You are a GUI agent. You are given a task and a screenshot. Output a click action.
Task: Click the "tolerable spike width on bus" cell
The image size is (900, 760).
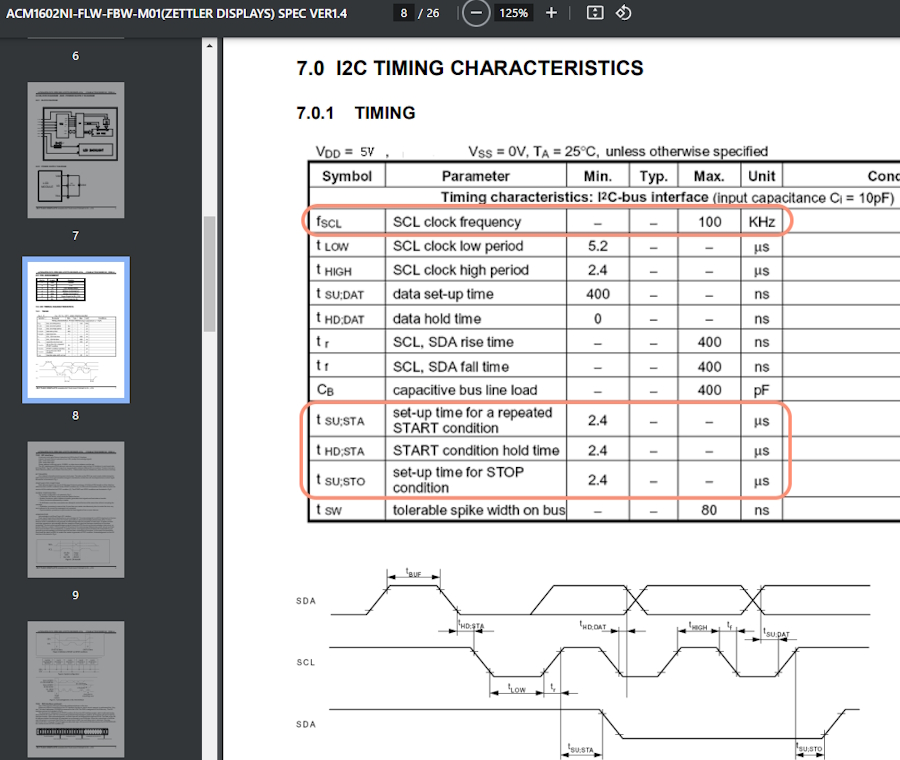point(479,510)
